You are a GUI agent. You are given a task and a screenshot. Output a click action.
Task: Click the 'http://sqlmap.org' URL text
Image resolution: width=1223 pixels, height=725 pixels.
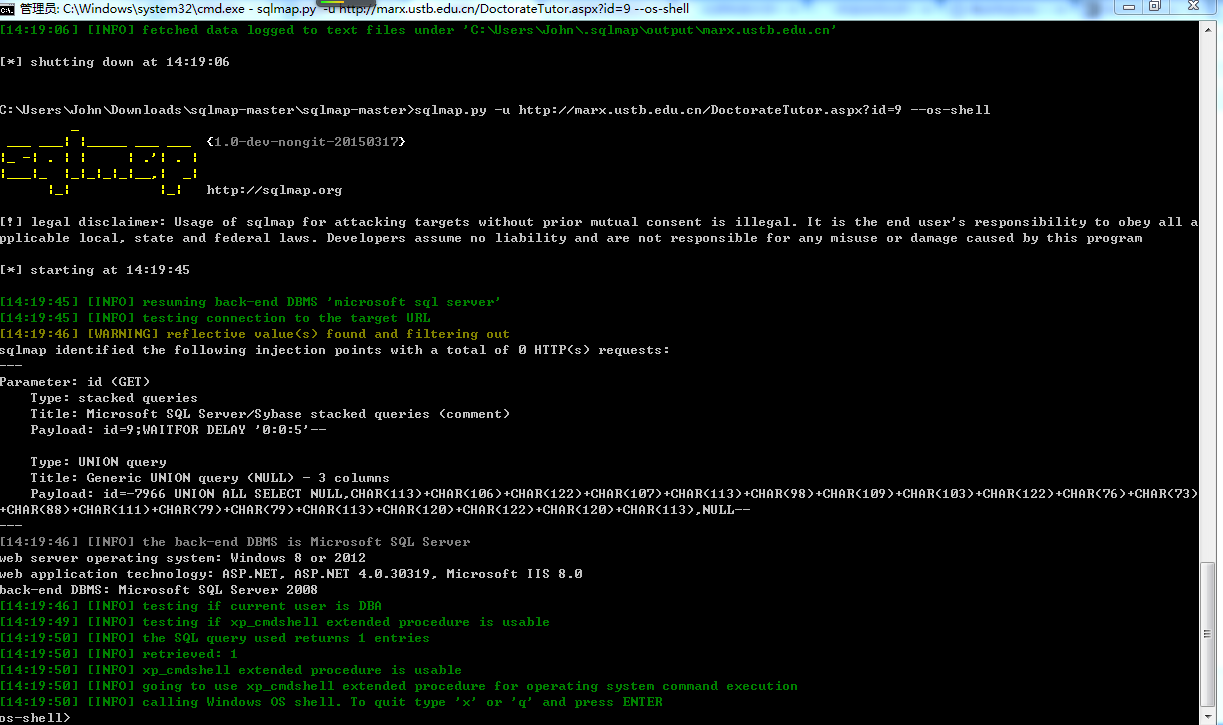point(274,190)
